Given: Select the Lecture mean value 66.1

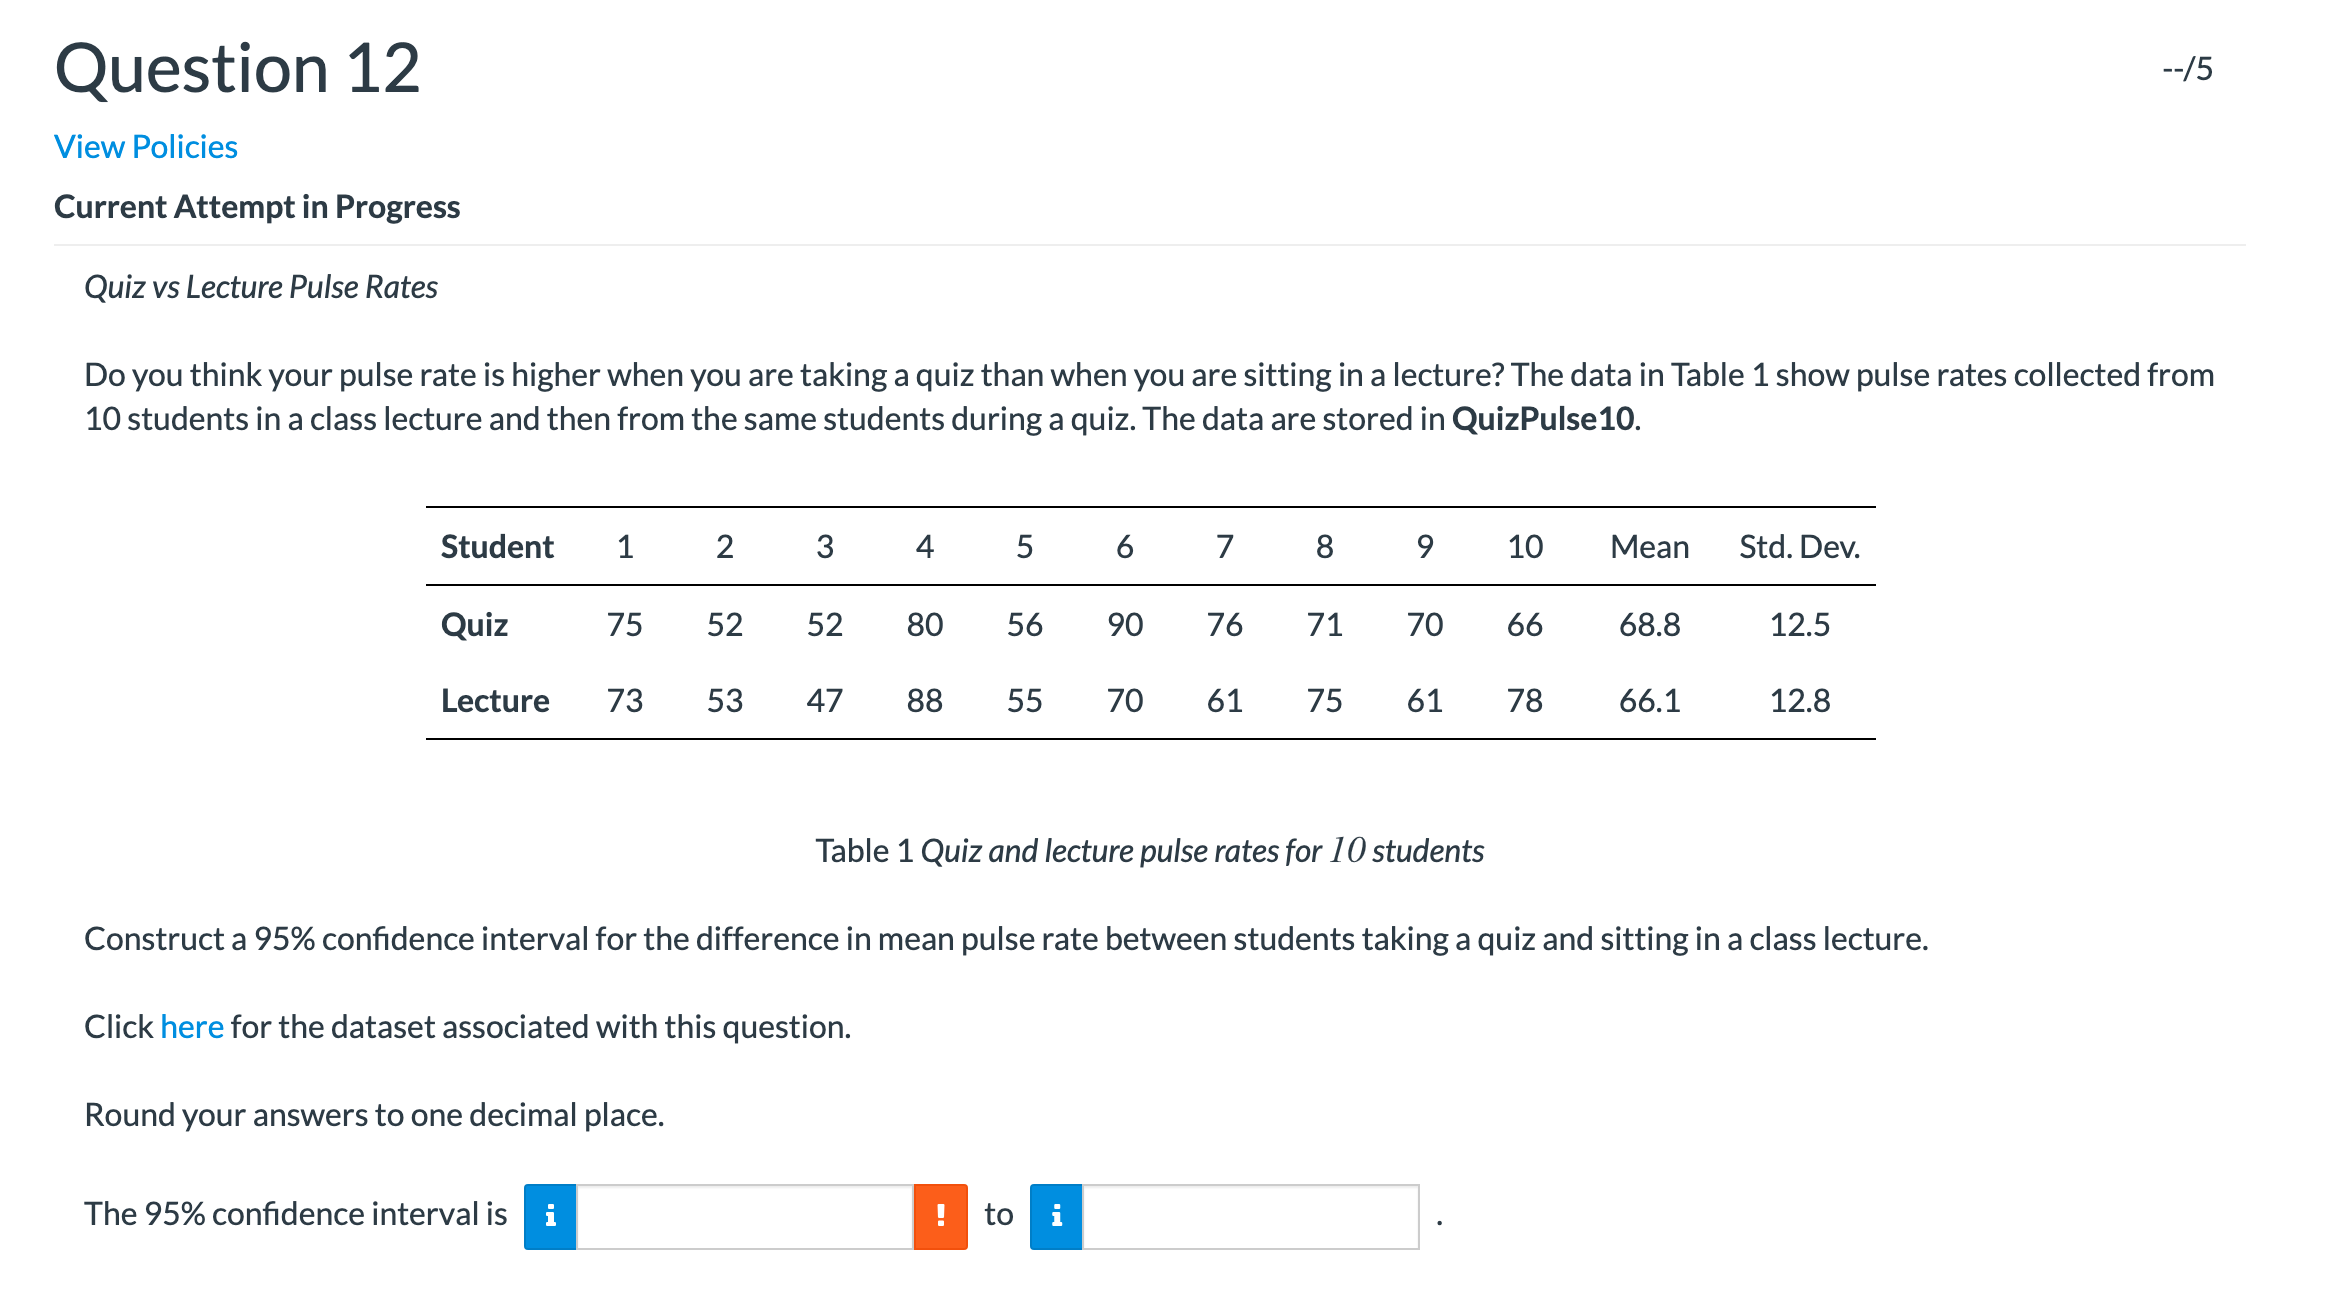Looking at the screenshot, I should (x=1650, y=701).
